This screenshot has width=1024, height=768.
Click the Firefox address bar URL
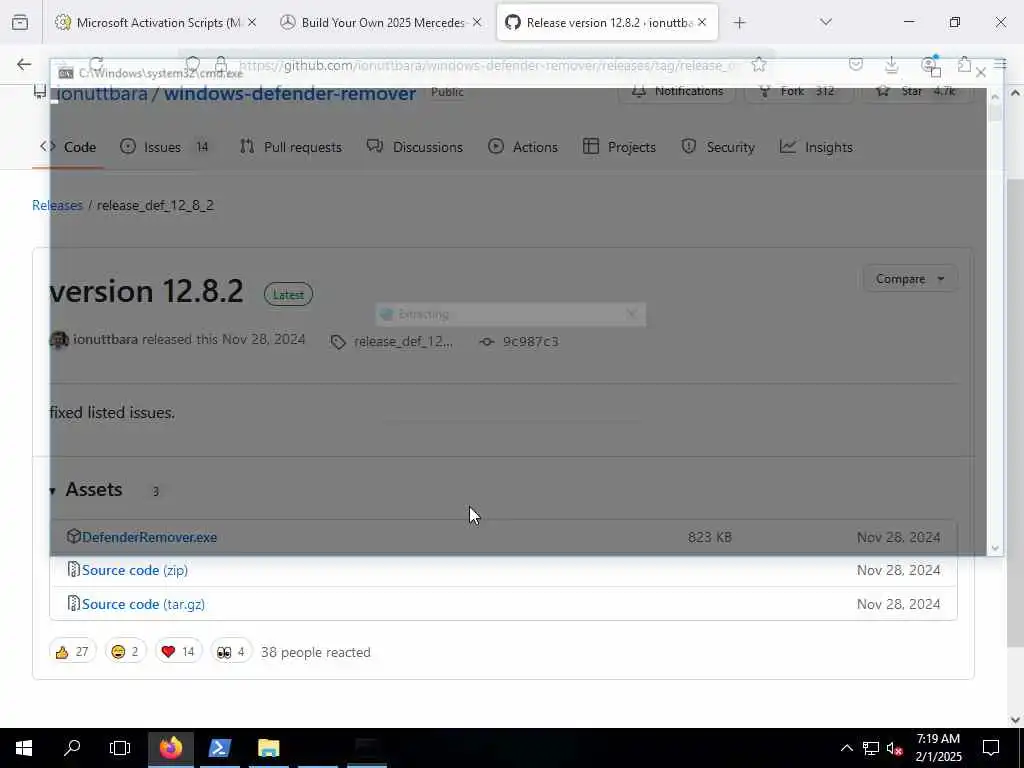click(x=488, y=65)
